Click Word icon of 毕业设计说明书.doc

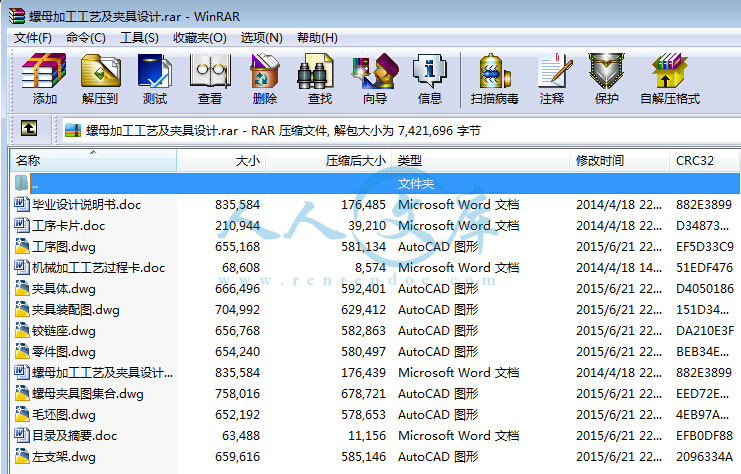coord(22,204)
